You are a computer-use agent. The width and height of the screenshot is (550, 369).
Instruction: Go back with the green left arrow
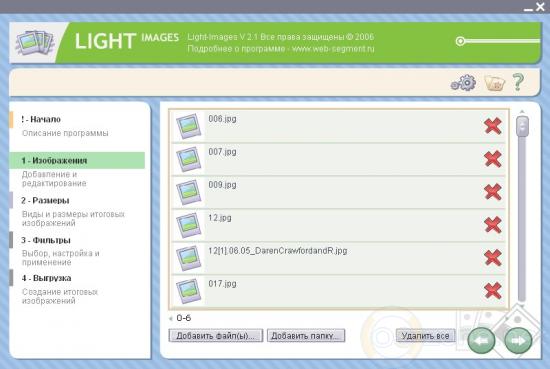[x=481, y=341]
